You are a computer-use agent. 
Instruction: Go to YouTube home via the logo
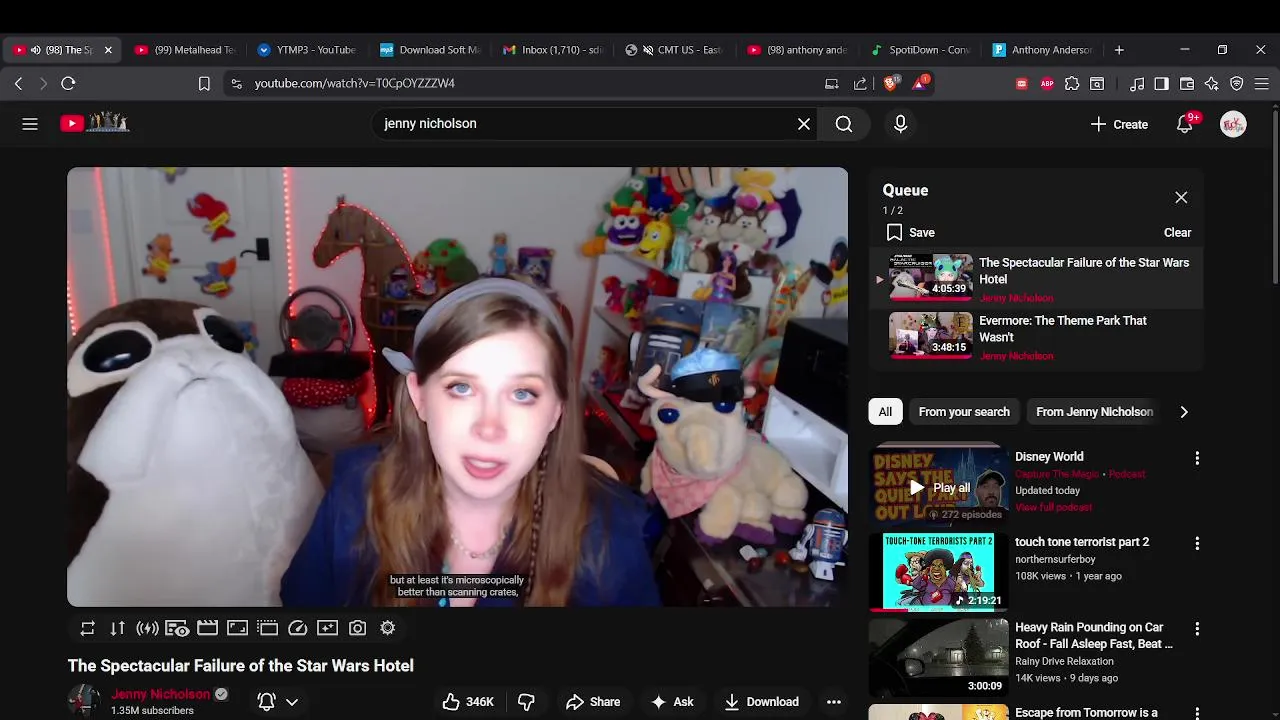point(94,123)
